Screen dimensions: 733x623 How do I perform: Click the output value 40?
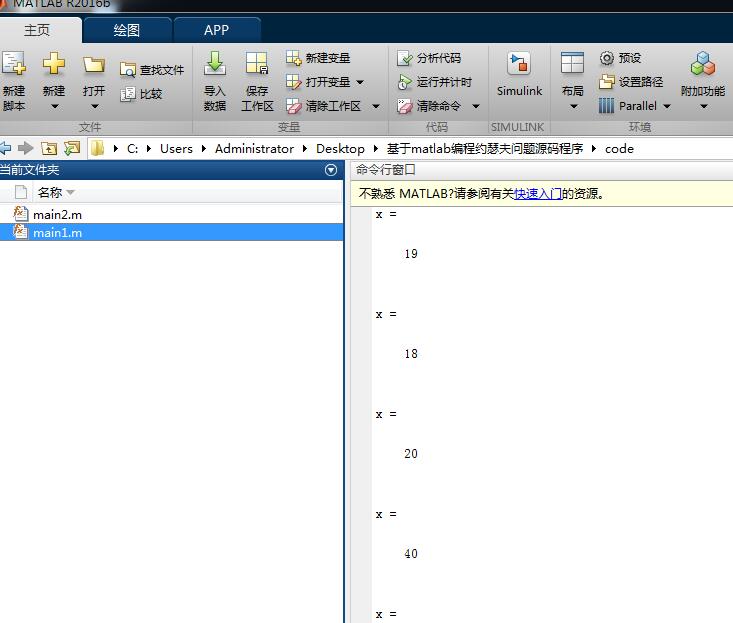coord(411,554)
